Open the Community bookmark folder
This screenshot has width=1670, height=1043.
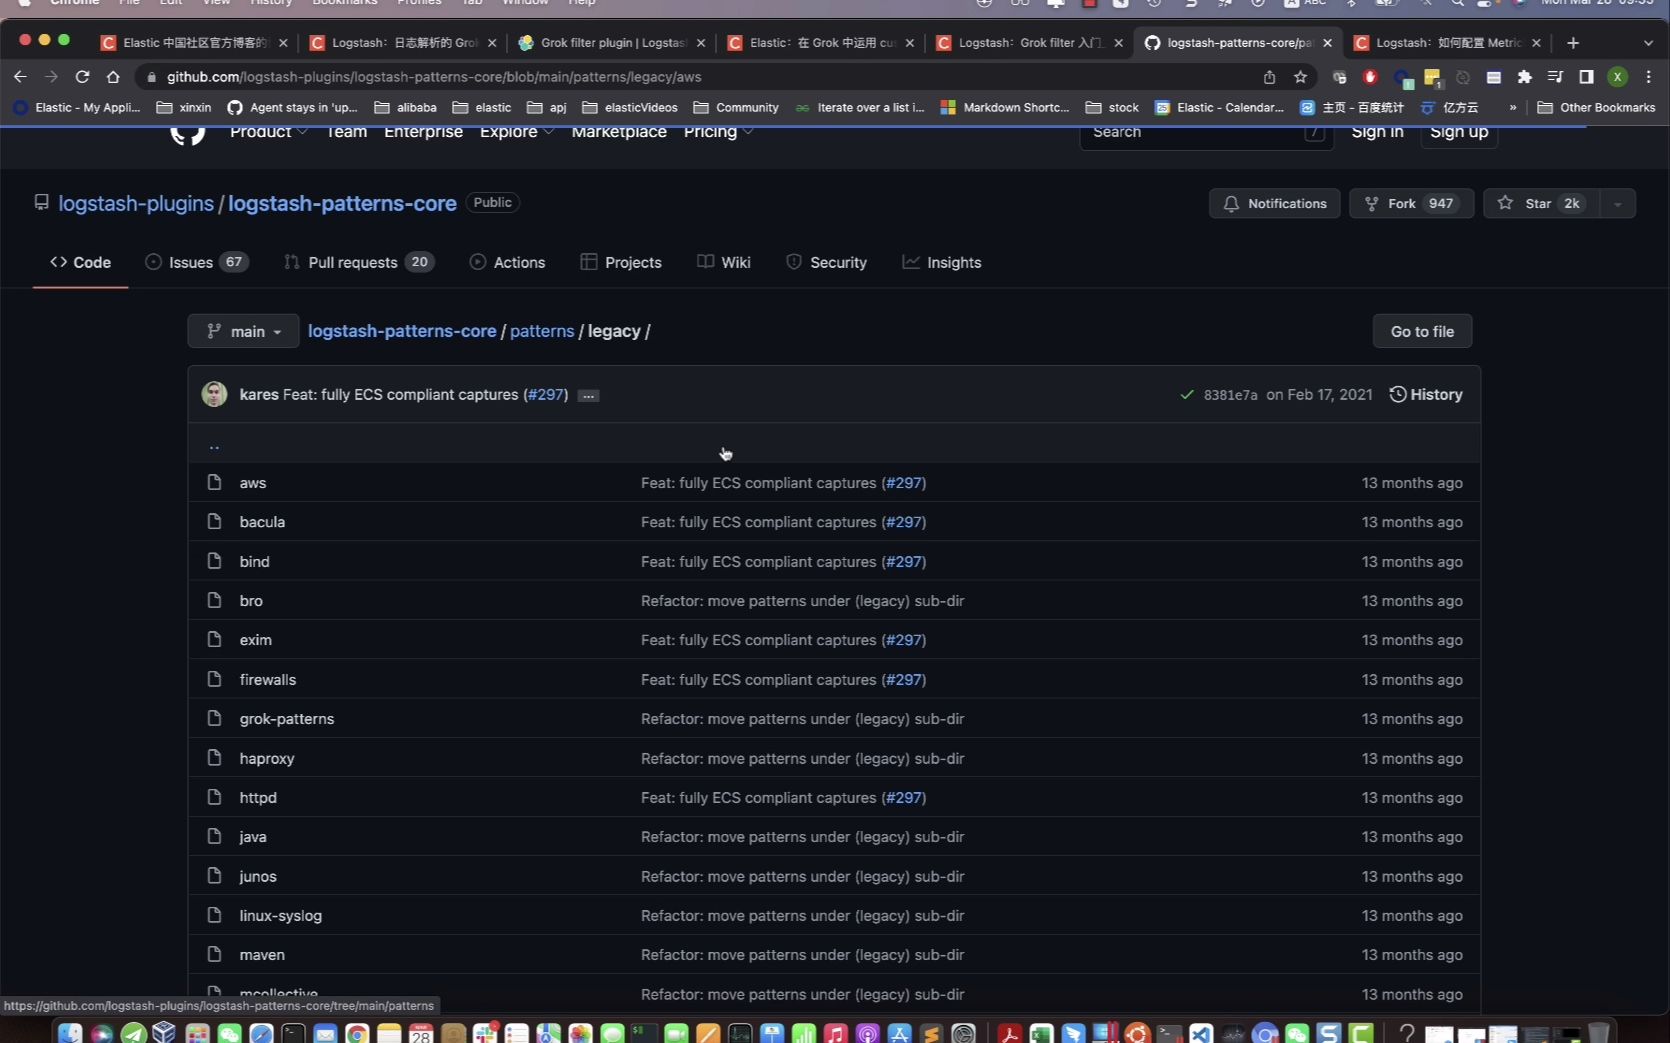[x=736, y=107]
